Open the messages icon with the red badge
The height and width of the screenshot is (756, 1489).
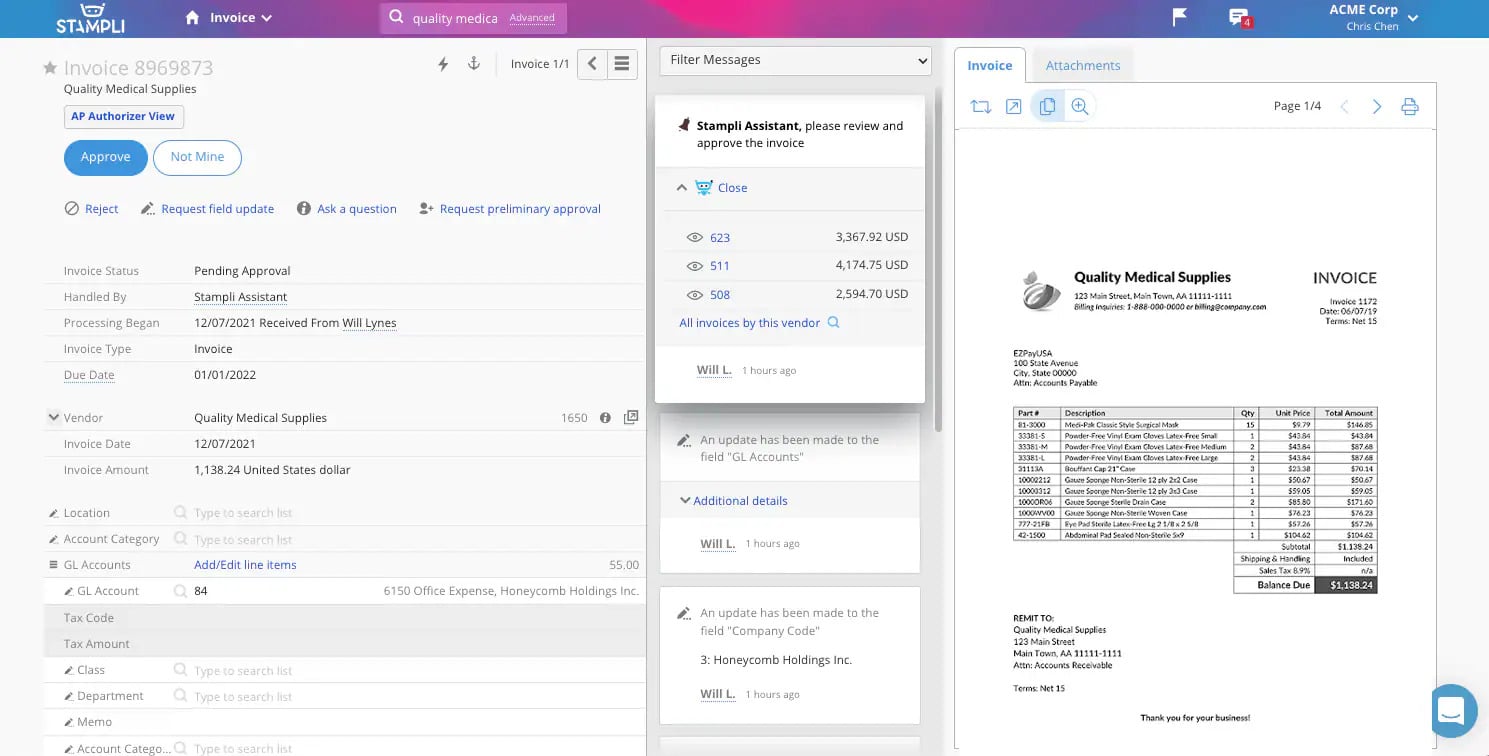point(1239,17)
